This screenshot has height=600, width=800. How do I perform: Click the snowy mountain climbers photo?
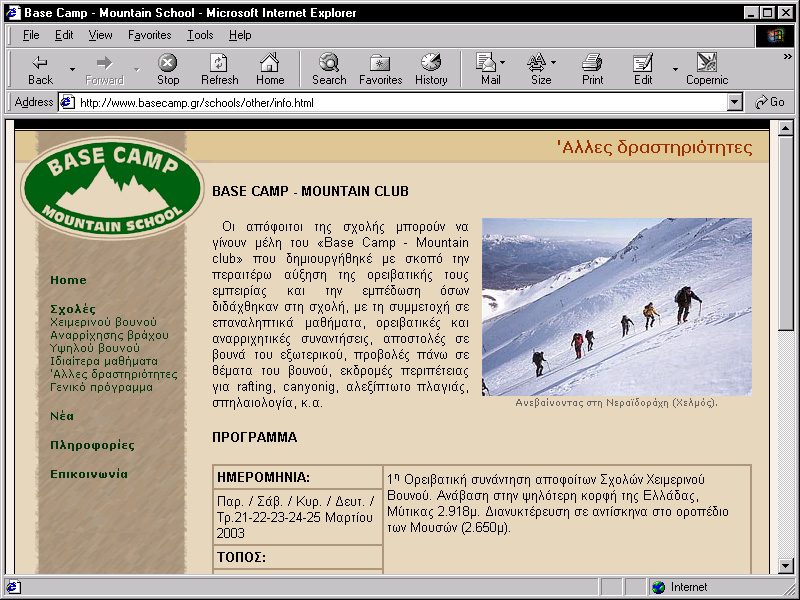(617, 307)
